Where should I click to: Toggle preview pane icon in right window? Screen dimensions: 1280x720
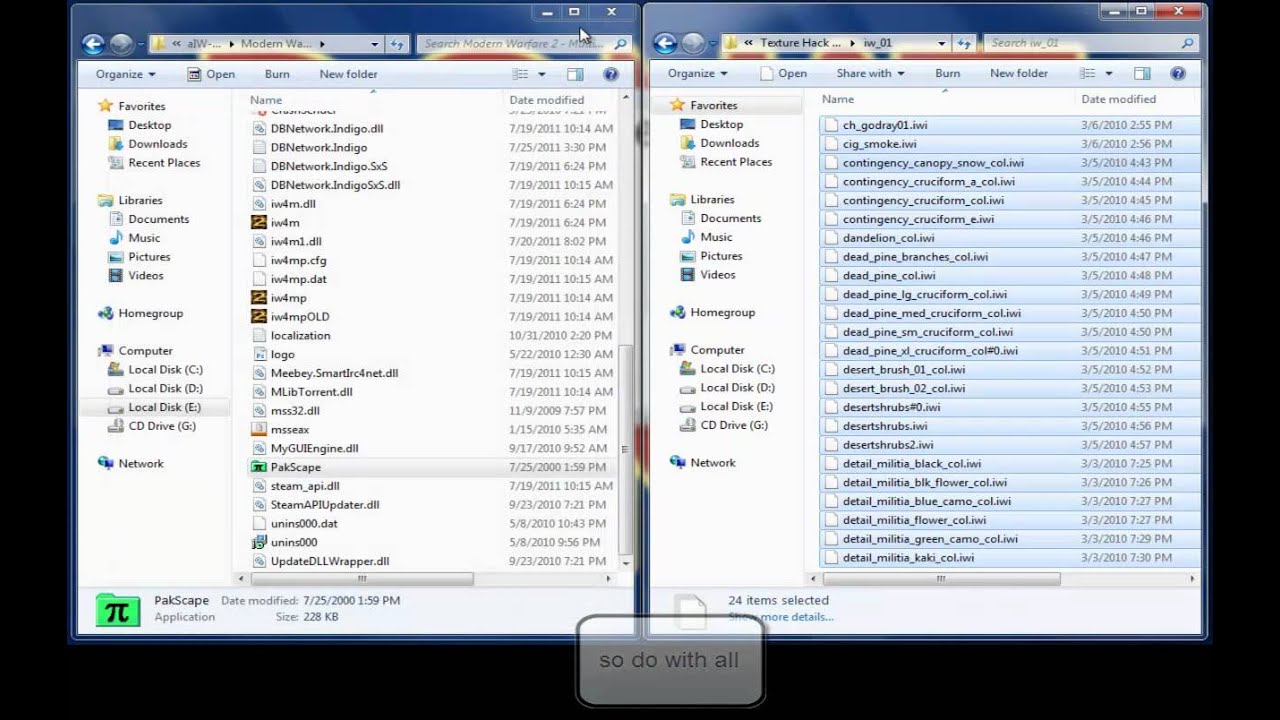click(x=1142, y=73)
